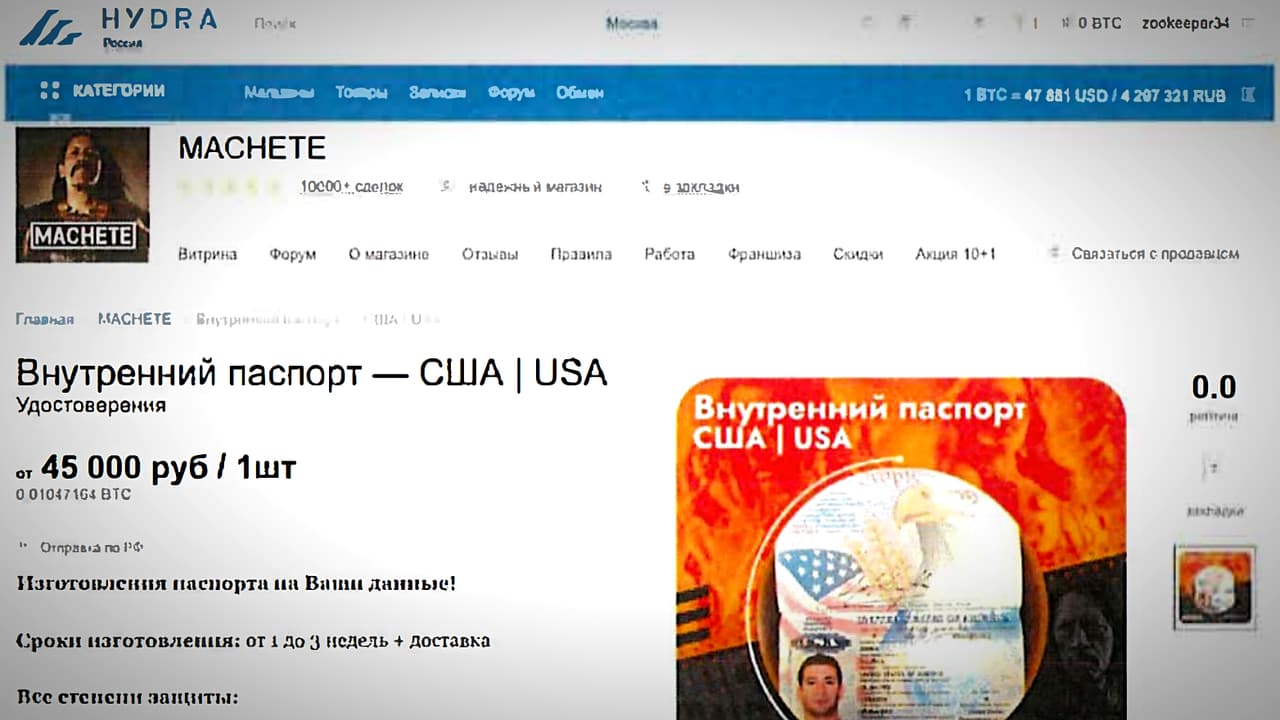This screenshot has width=1280, height=720.
Task: Click the seller star rating
Action: click(232, 186)
